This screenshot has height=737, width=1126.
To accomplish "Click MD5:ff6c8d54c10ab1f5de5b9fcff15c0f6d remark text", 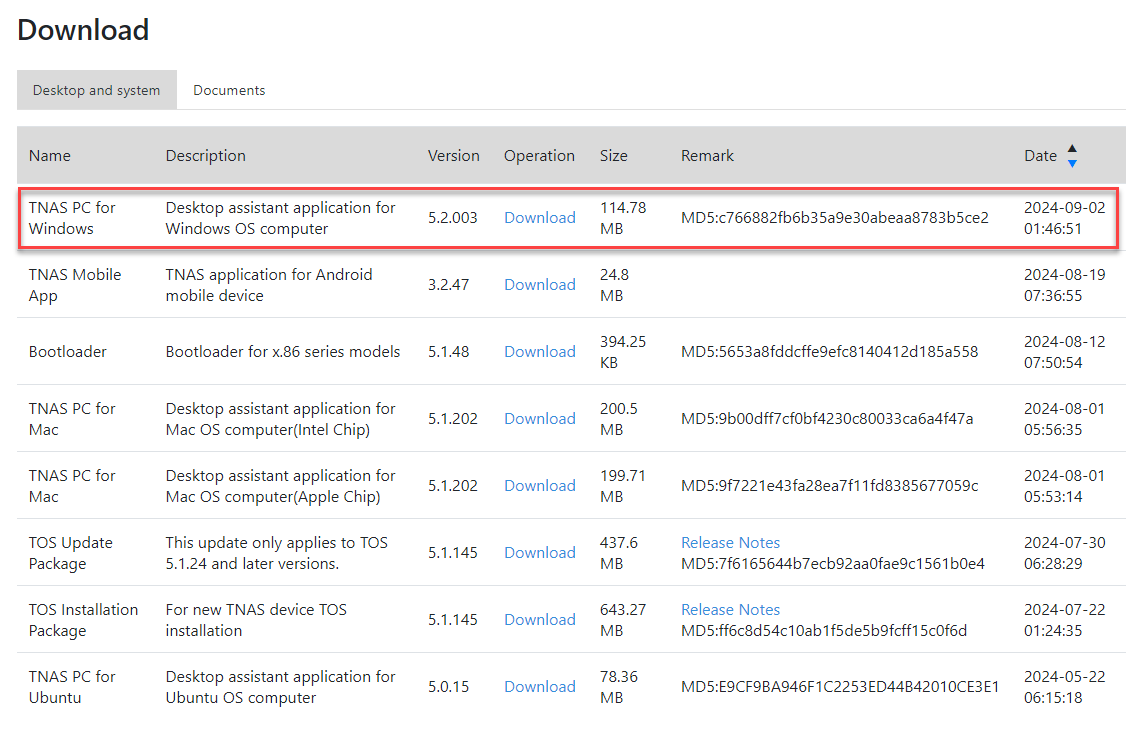I will (x=824, y=631).
